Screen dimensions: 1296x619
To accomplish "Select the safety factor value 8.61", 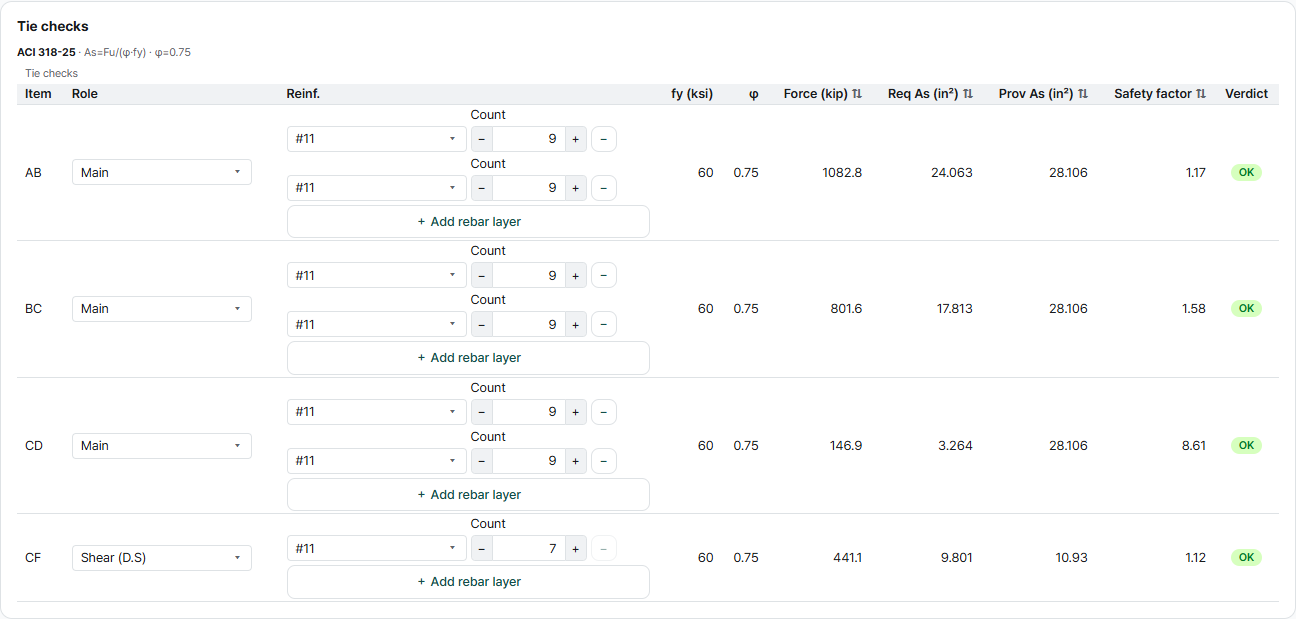I will click(1194, 446).
